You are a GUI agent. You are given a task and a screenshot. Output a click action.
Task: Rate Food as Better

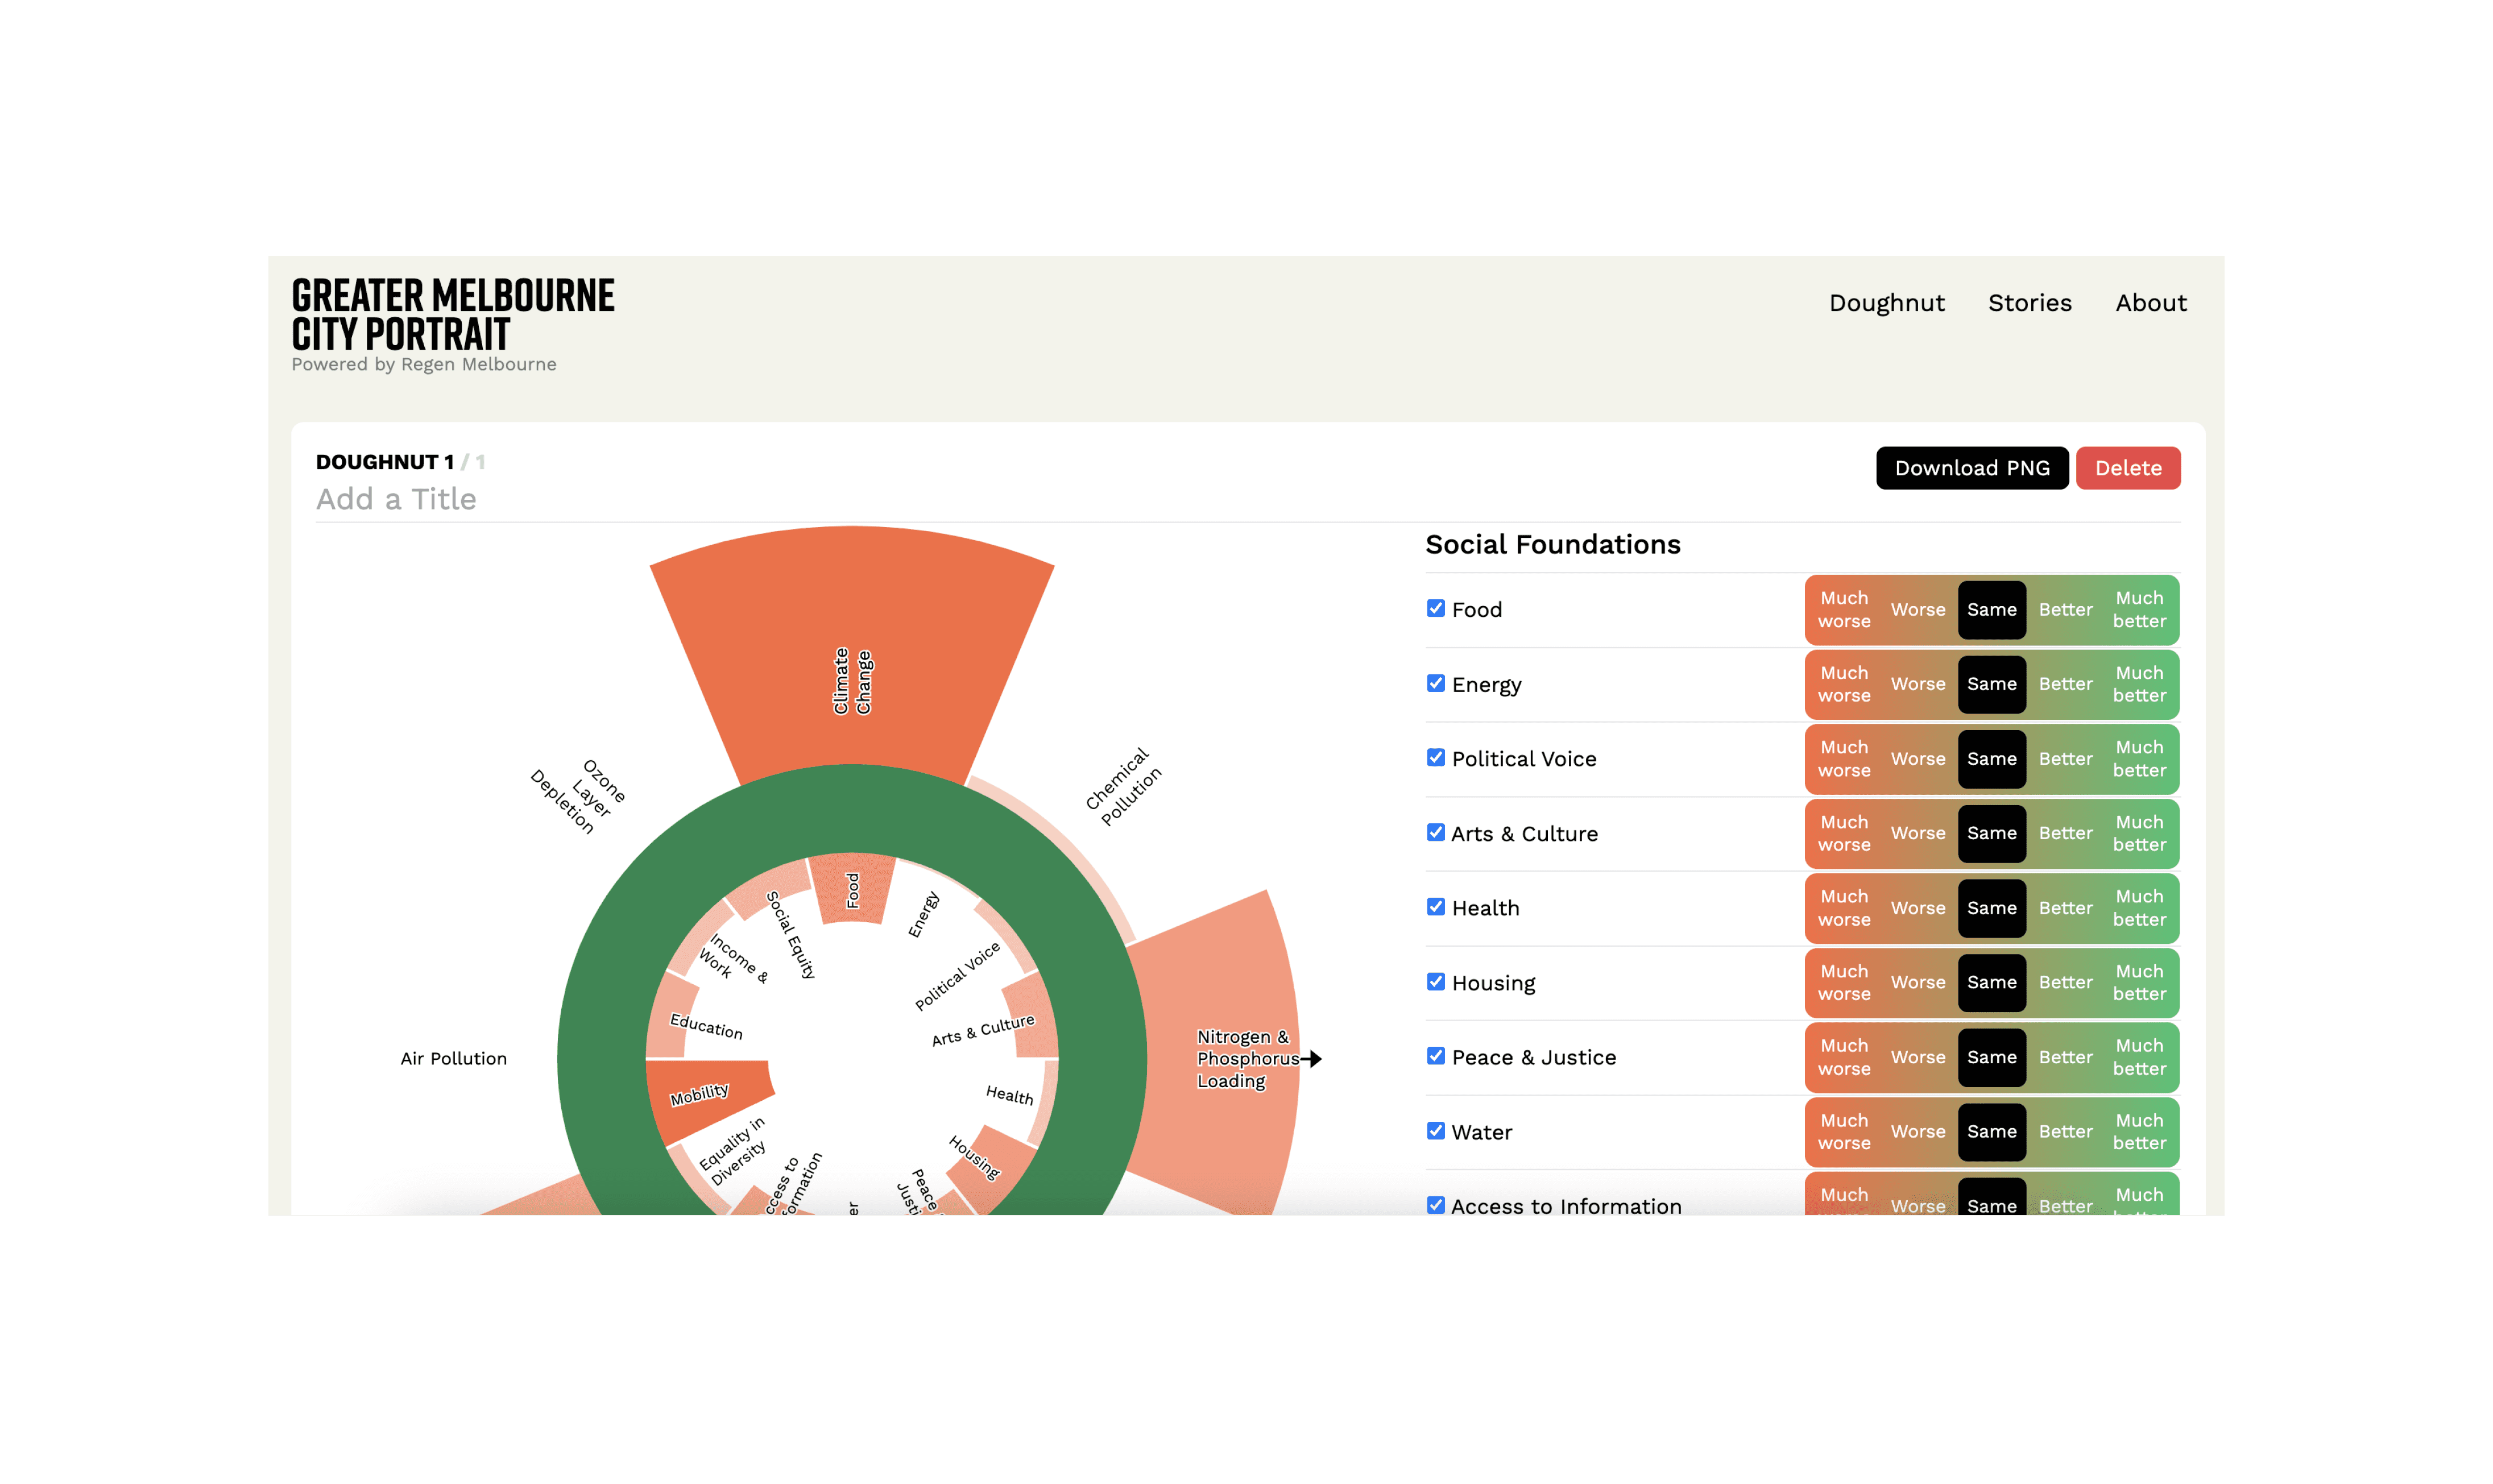pos(2066,610)
